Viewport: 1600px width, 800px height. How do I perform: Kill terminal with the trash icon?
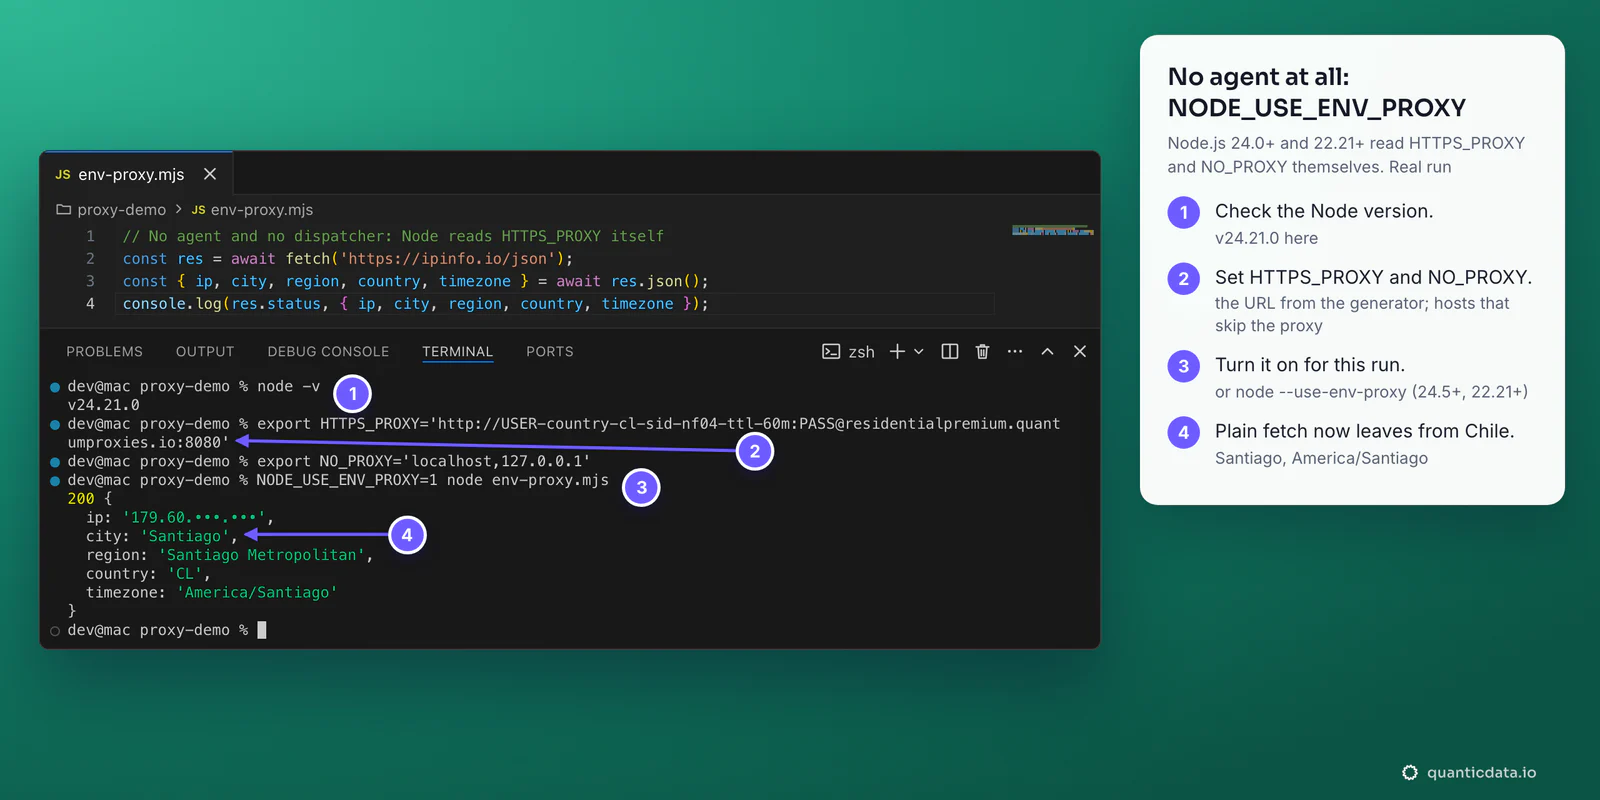[982, 351]
